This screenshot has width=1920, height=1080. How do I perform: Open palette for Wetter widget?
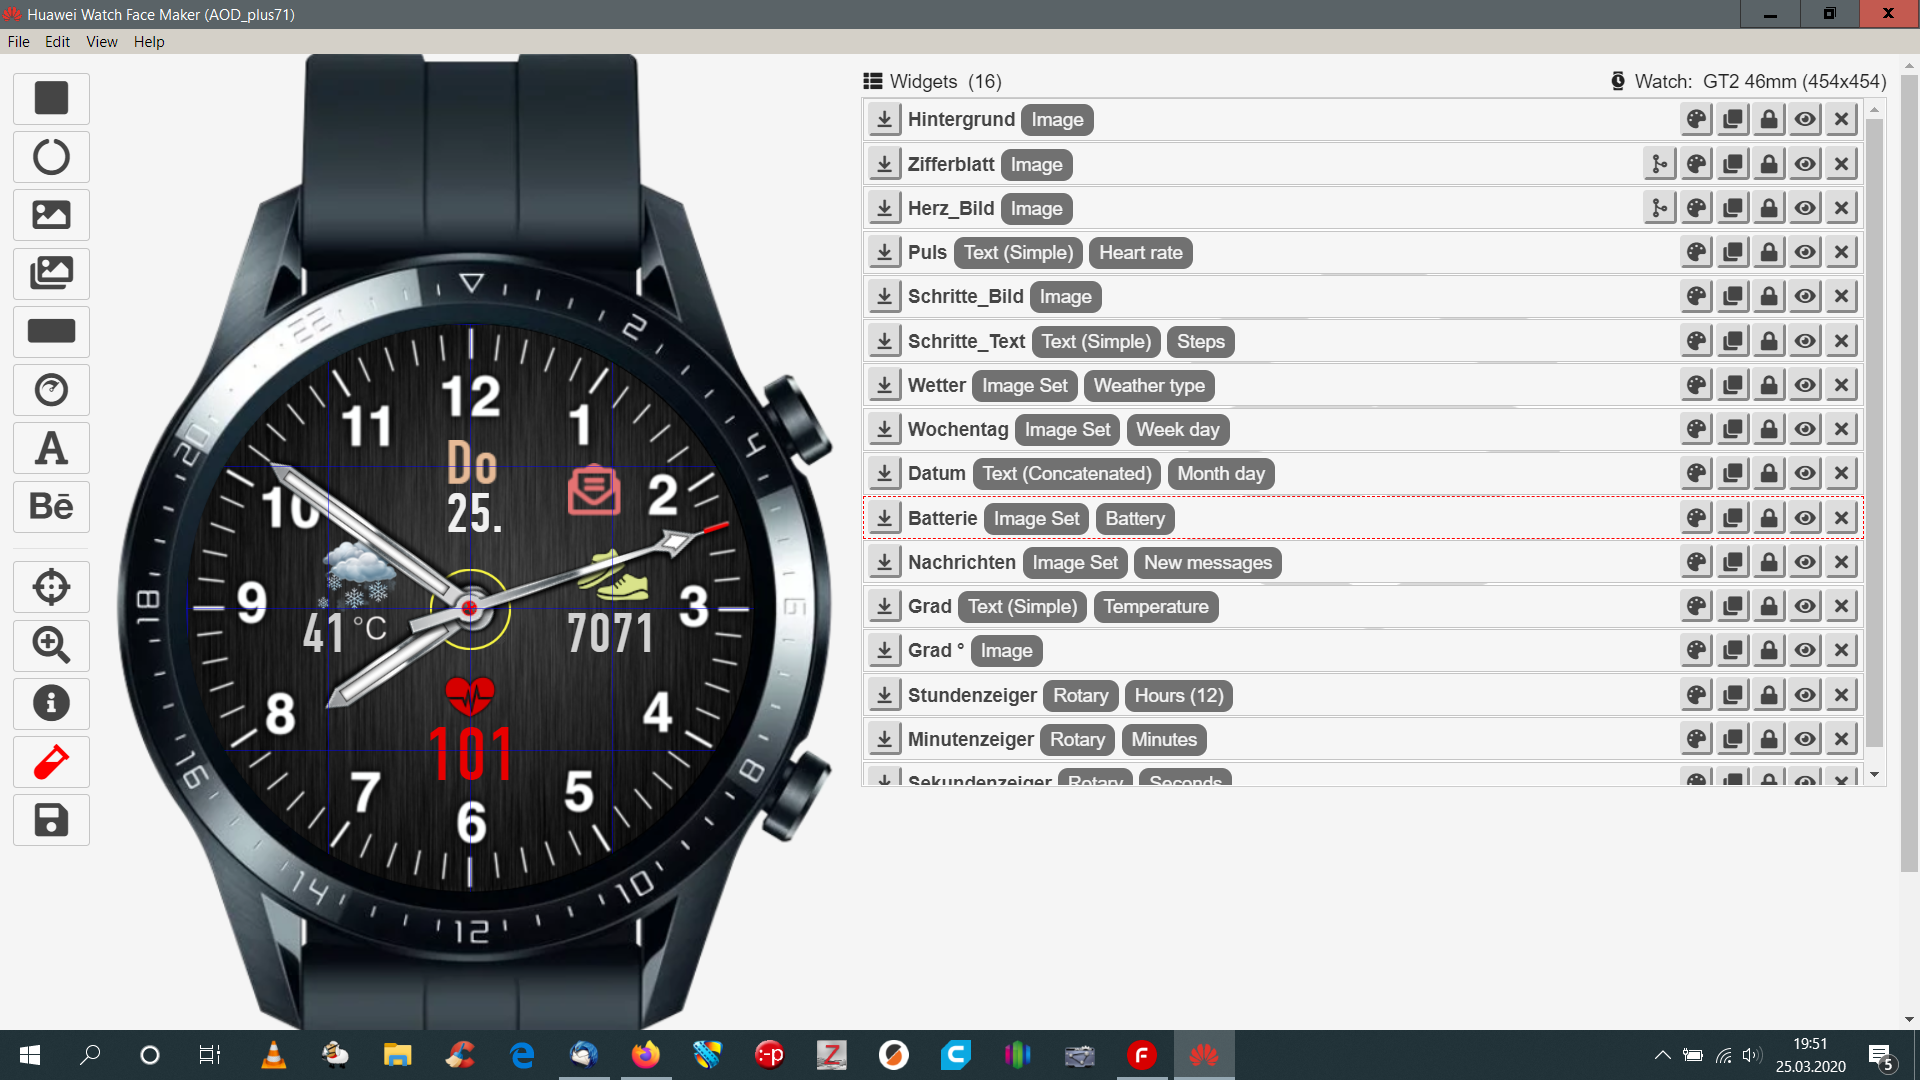click(x=1697, y=385)
